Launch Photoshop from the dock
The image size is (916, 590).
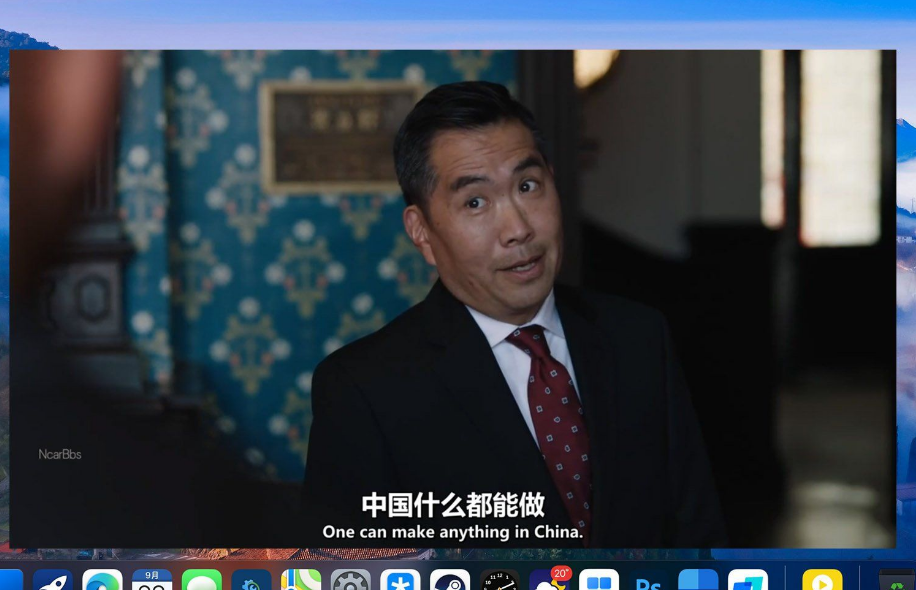(649, 582)
